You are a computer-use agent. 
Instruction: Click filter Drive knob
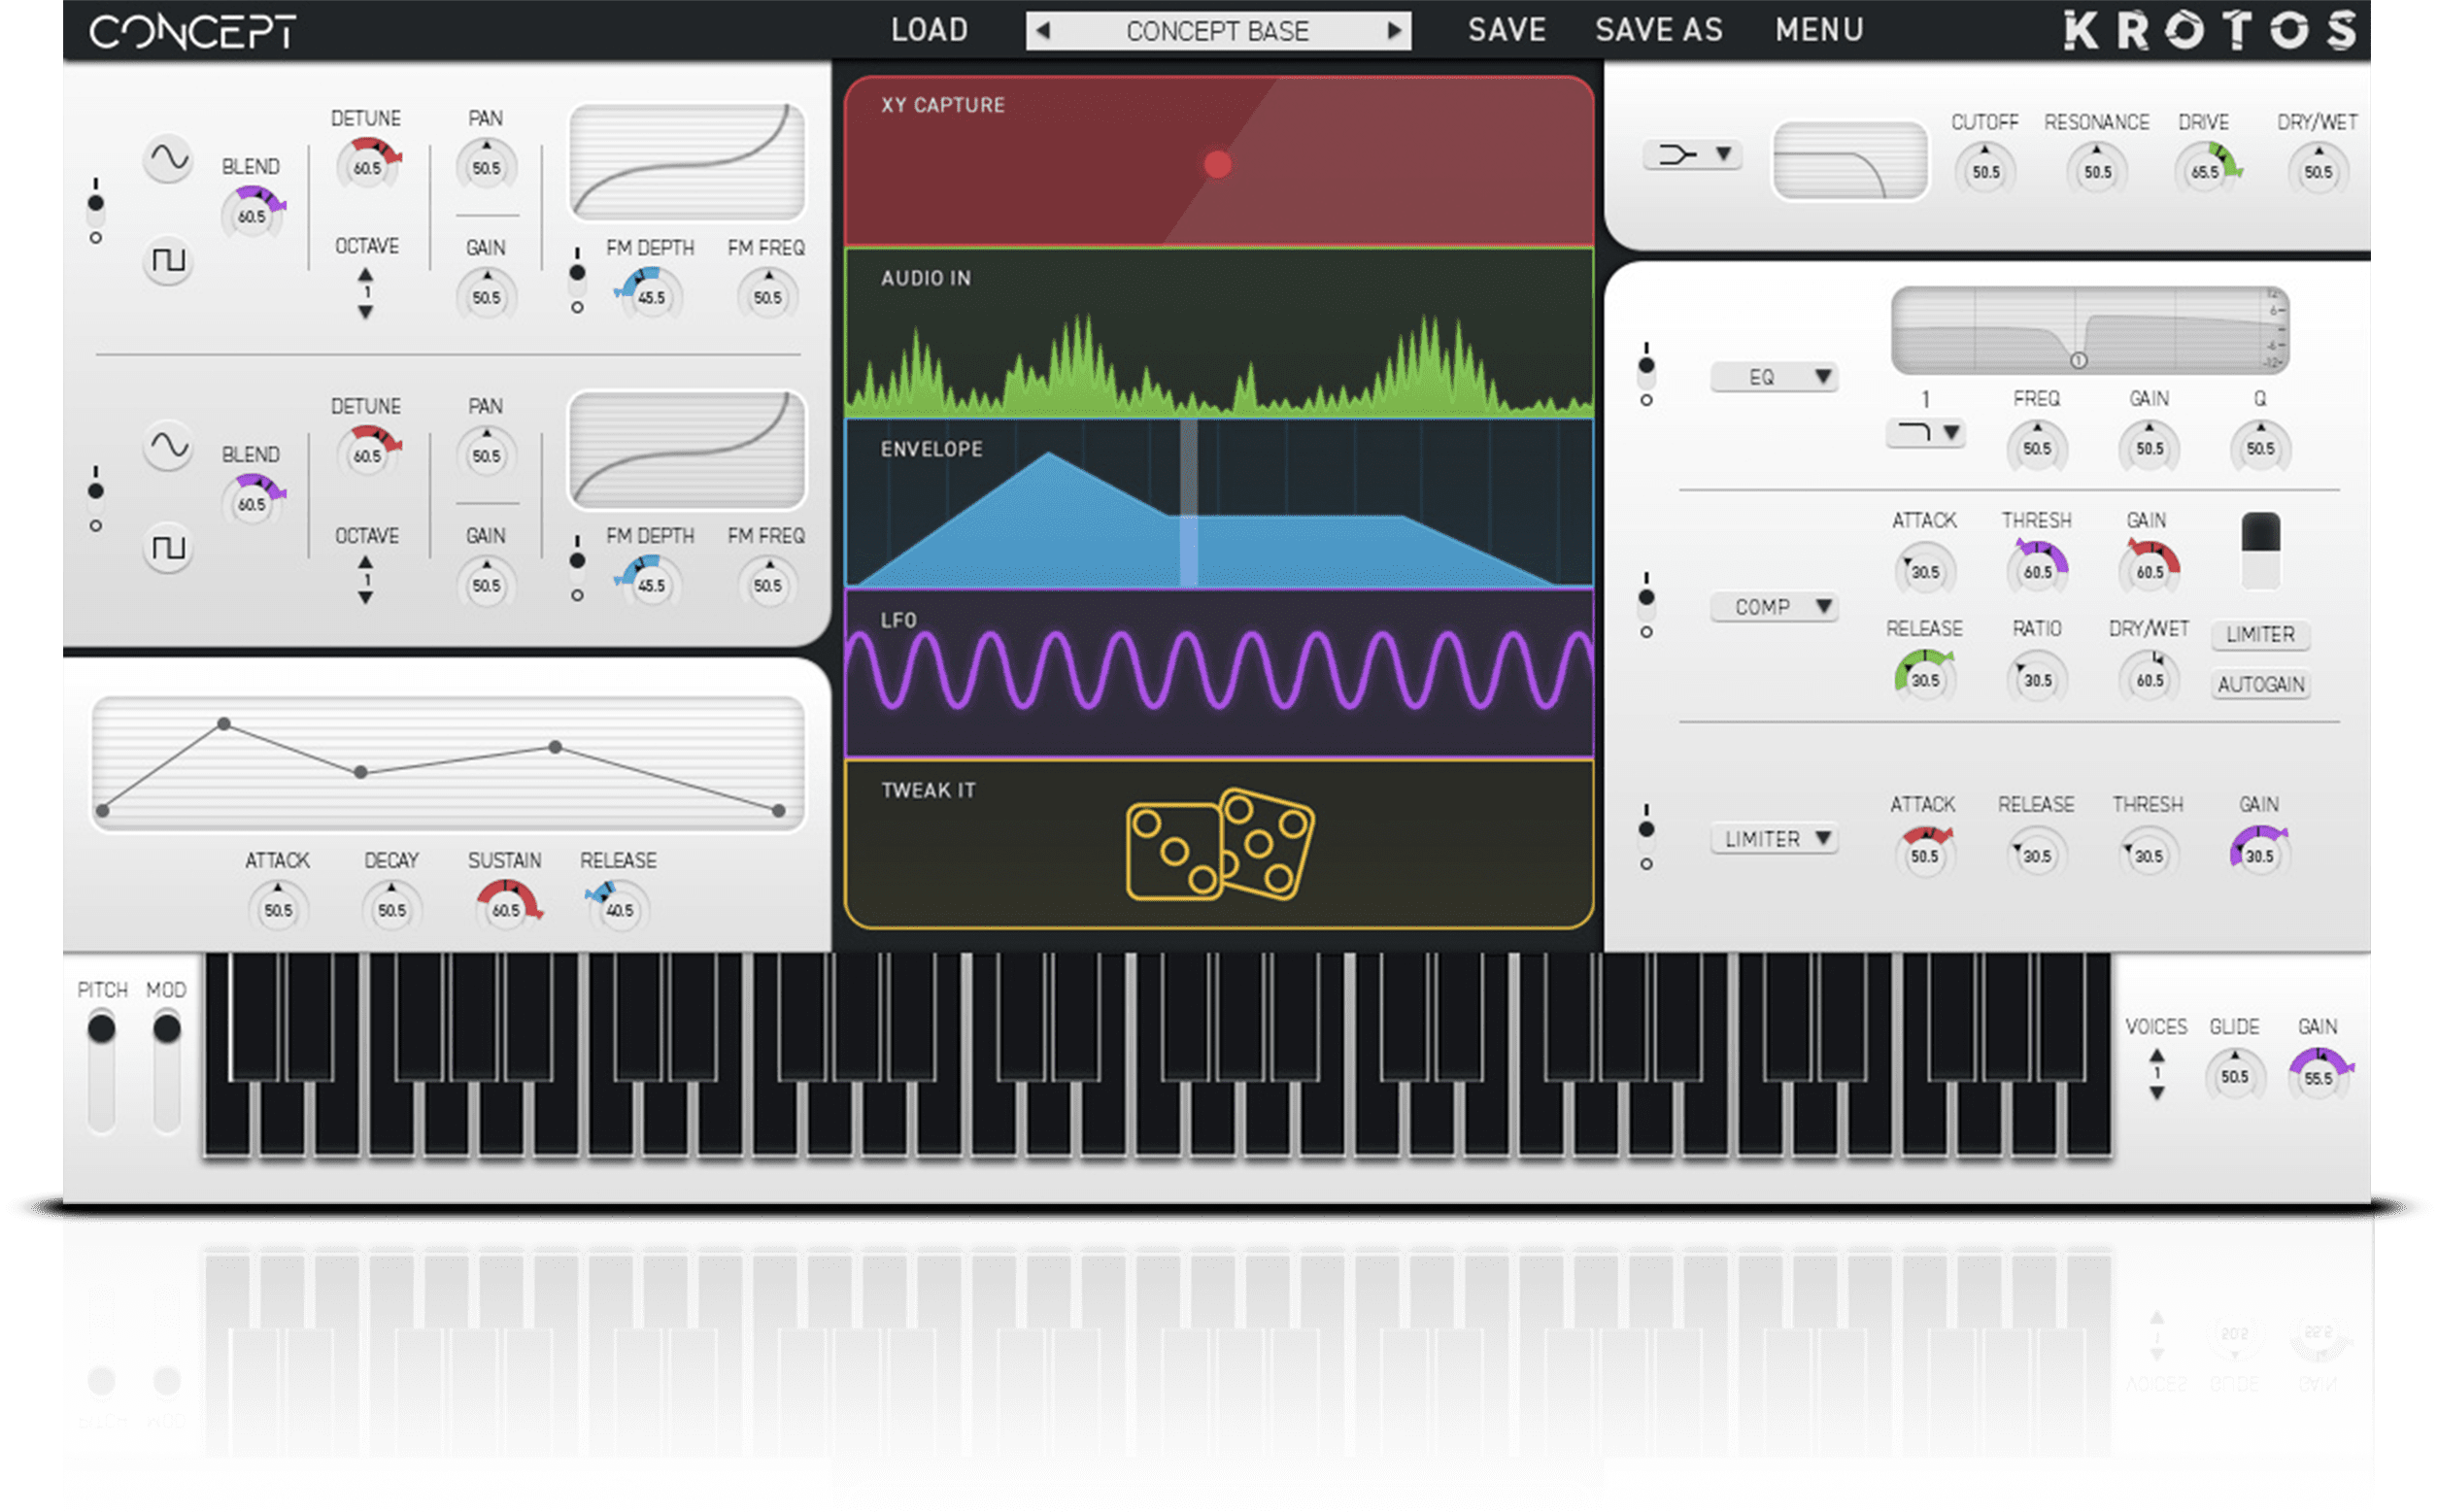click(x=2206, y=171)
